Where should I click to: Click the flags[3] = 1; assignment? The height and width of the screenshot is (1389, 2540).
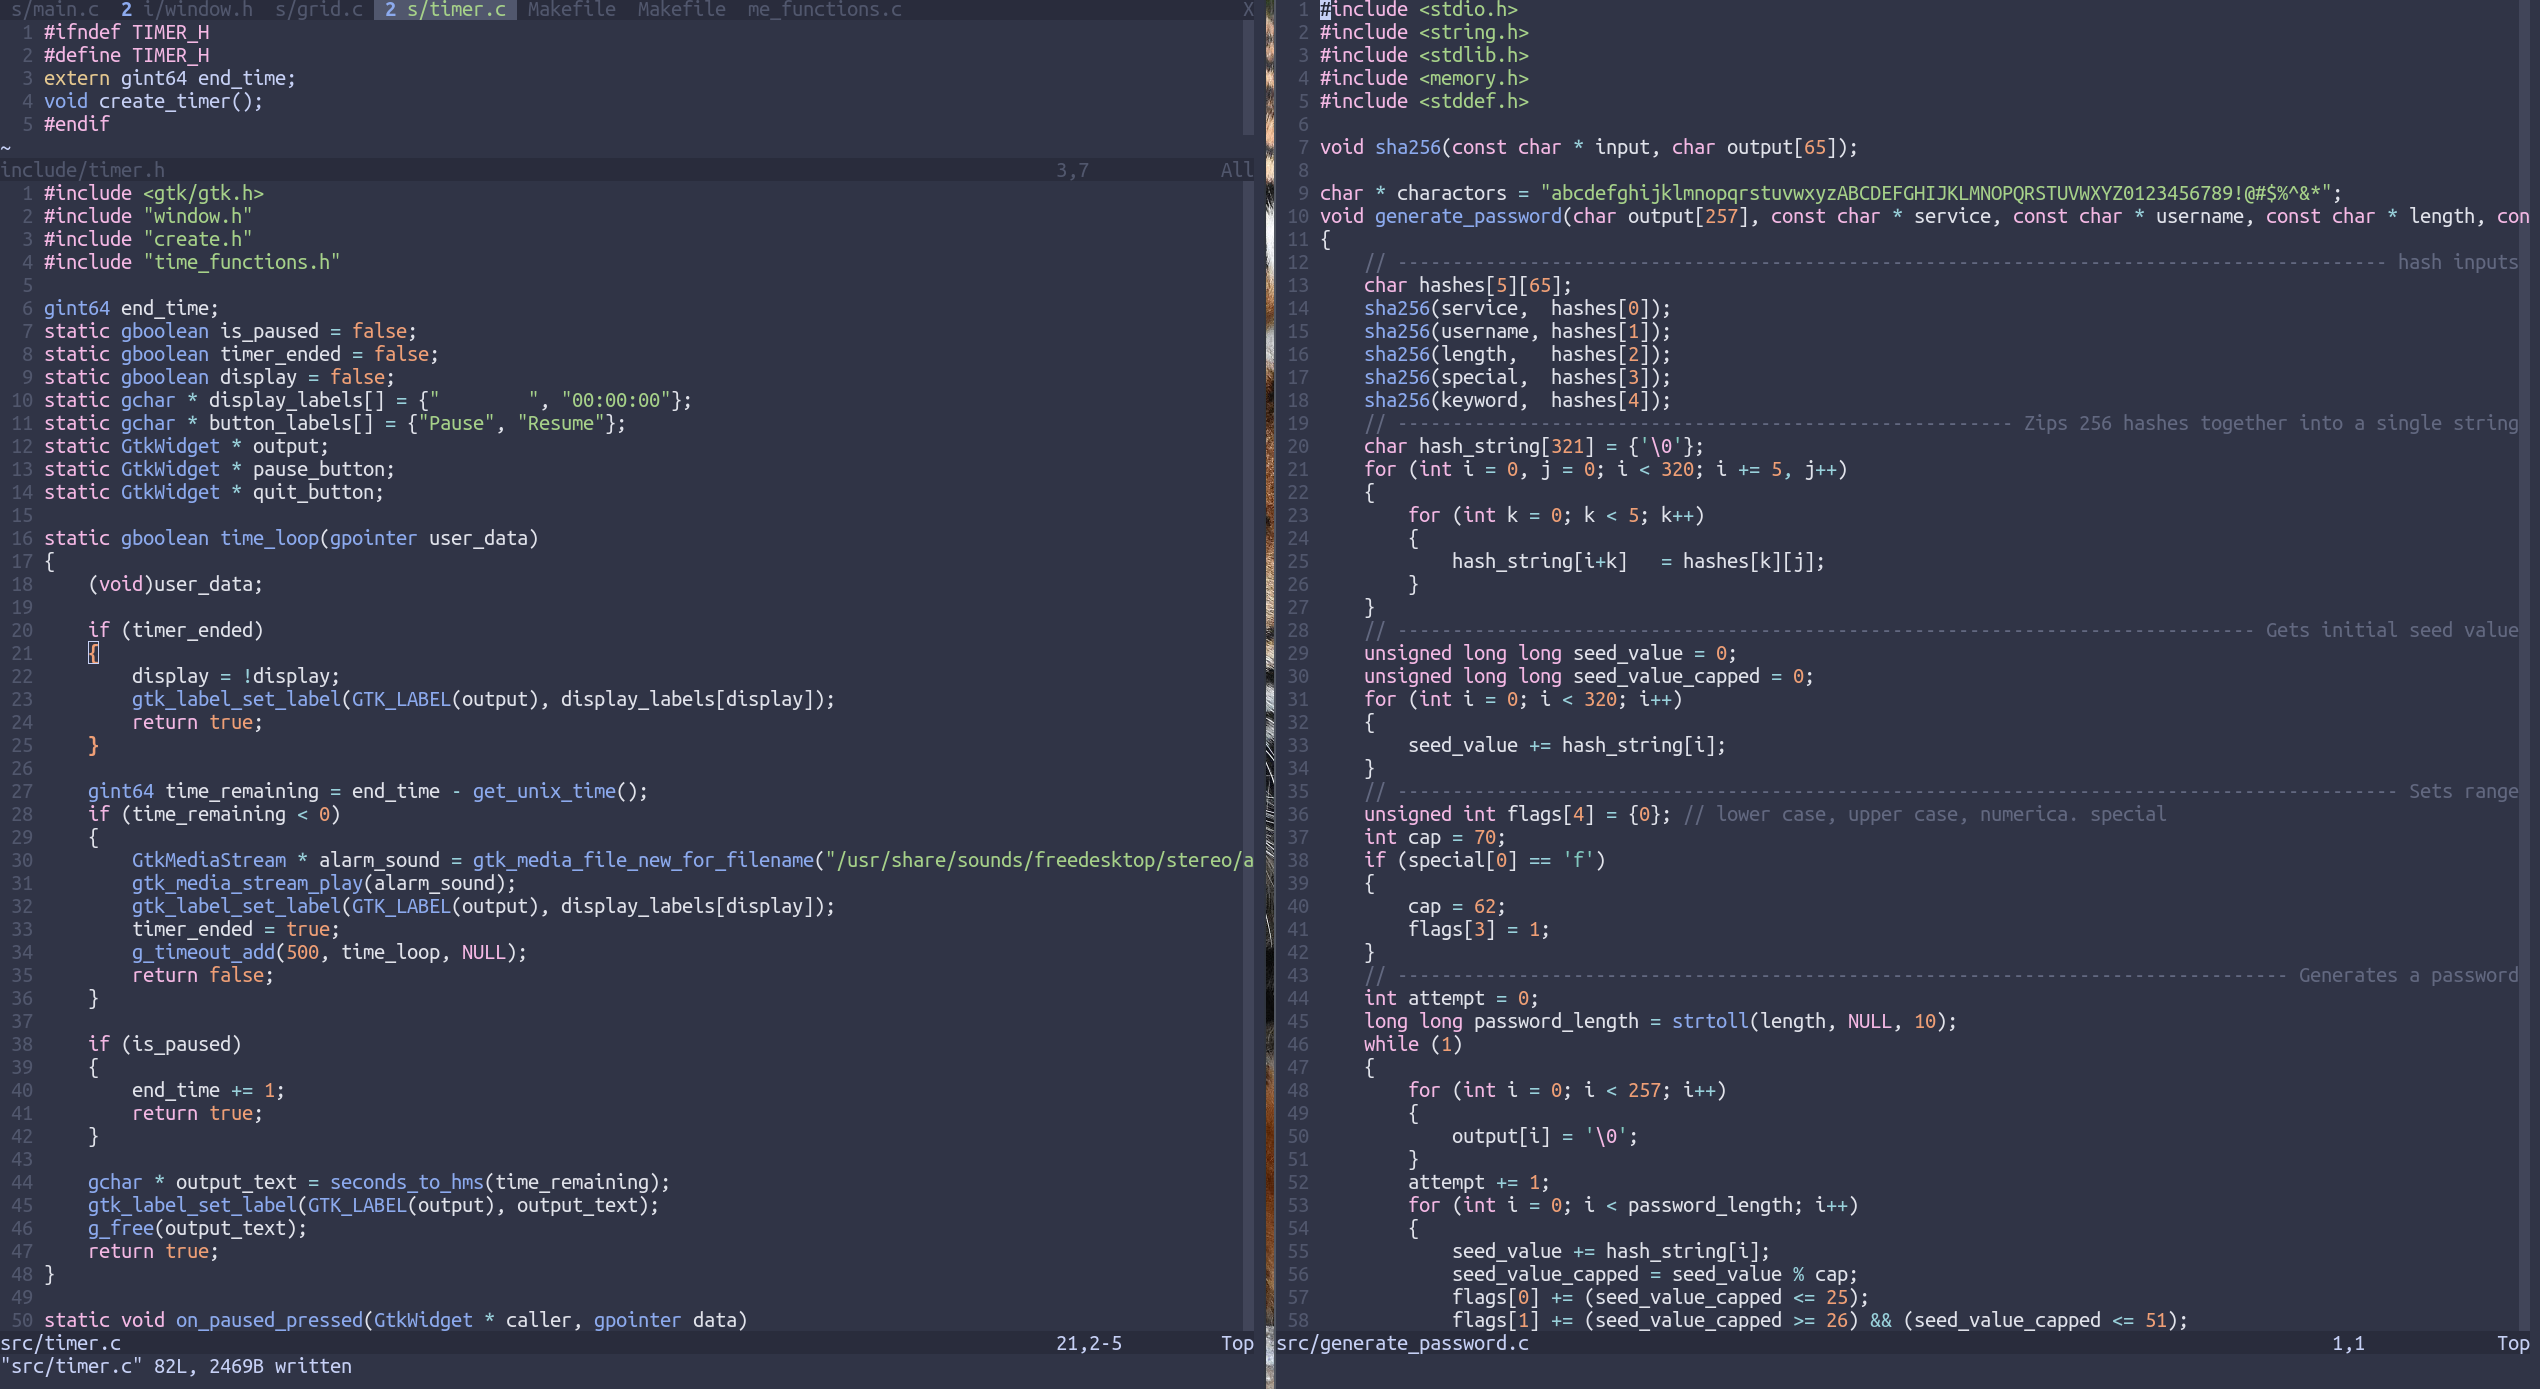click(1478, 929)
